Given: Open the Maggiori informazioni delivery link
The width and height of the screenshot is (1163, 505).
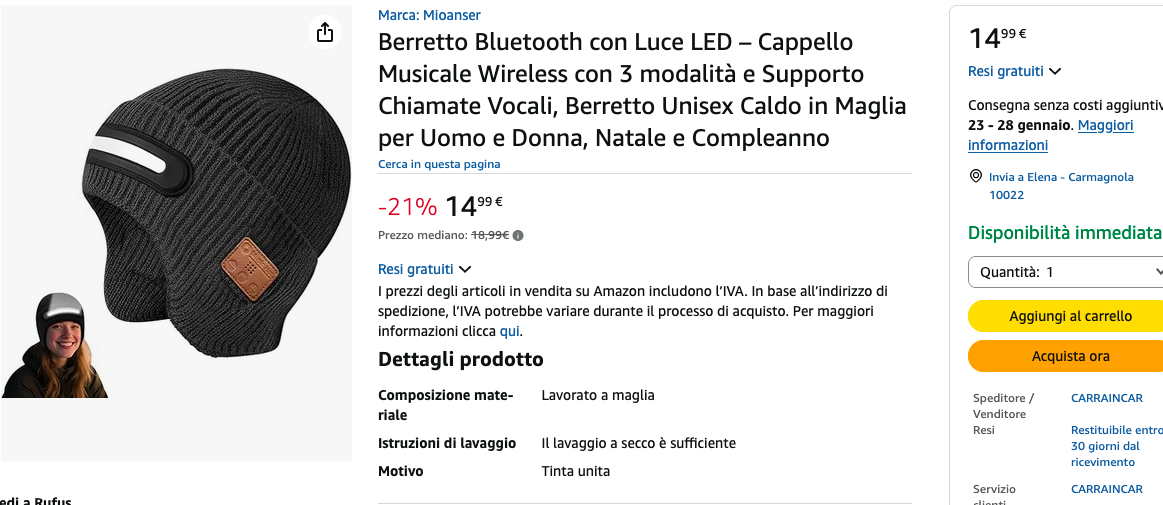Looking at the screenshot, I should coord(1050,135).
